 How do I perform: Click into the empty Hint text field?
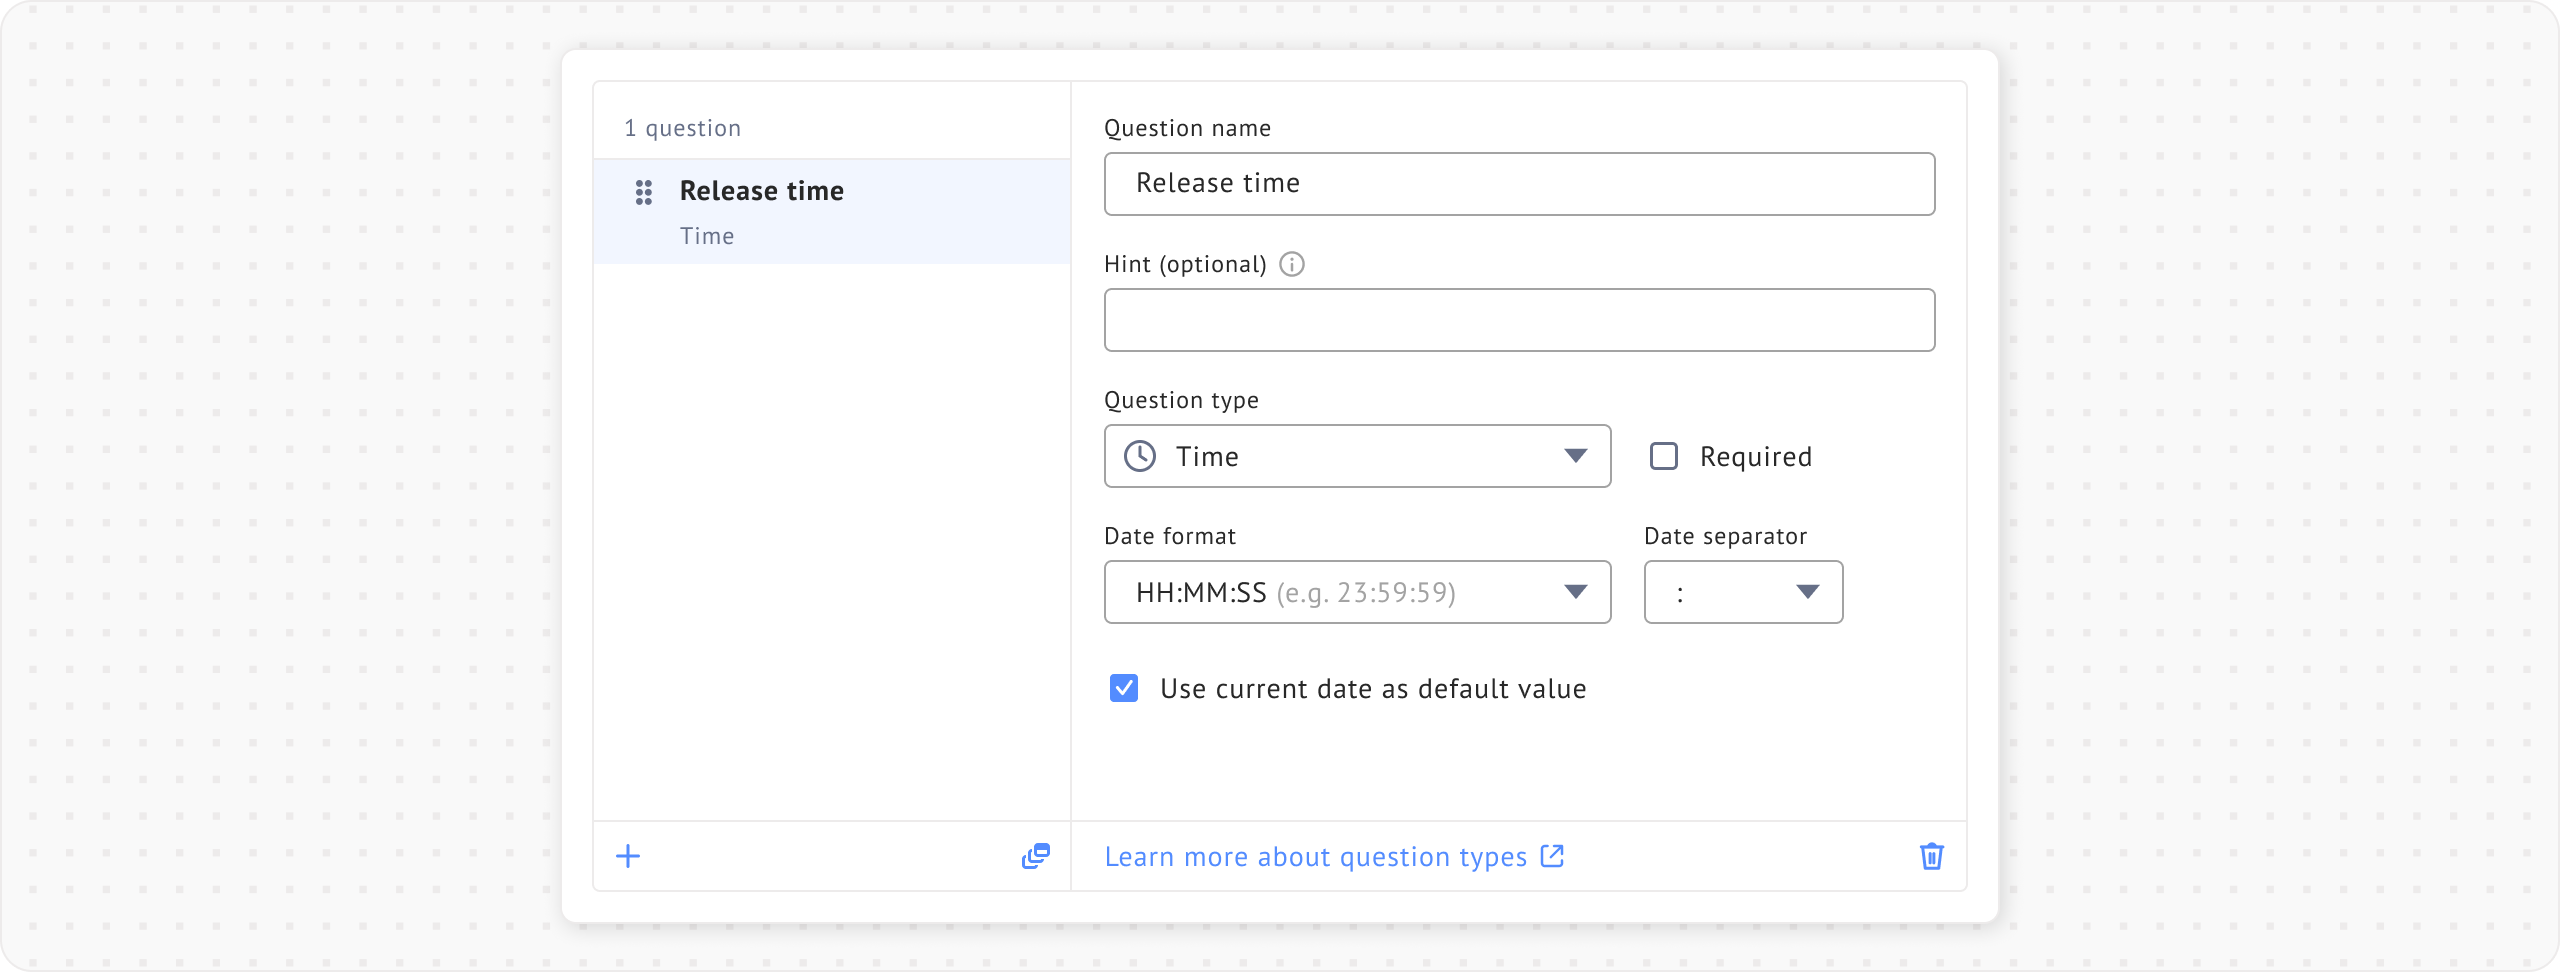1519,320
